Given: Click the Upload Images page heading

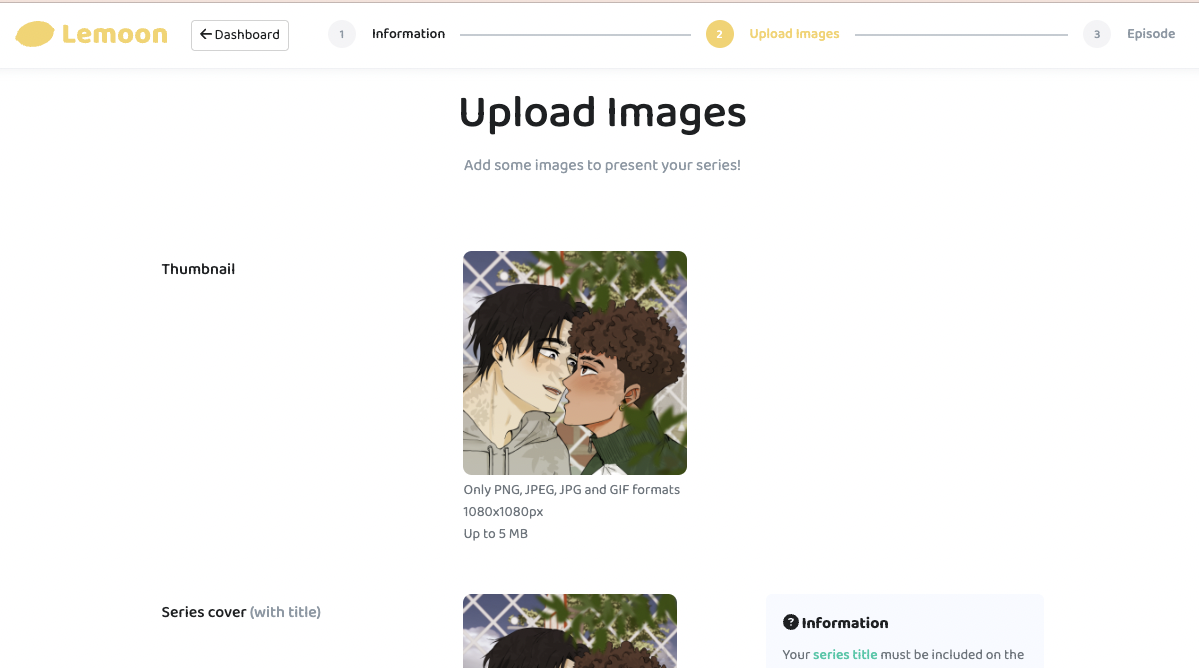Looking at the screenshot, I should tap(602, 113).
